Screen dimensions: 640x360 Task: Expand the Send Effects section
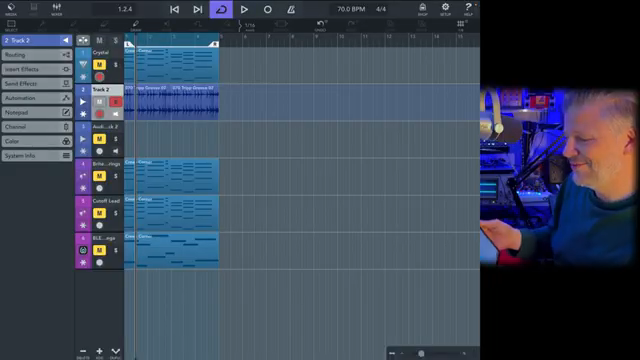[37, 84]
